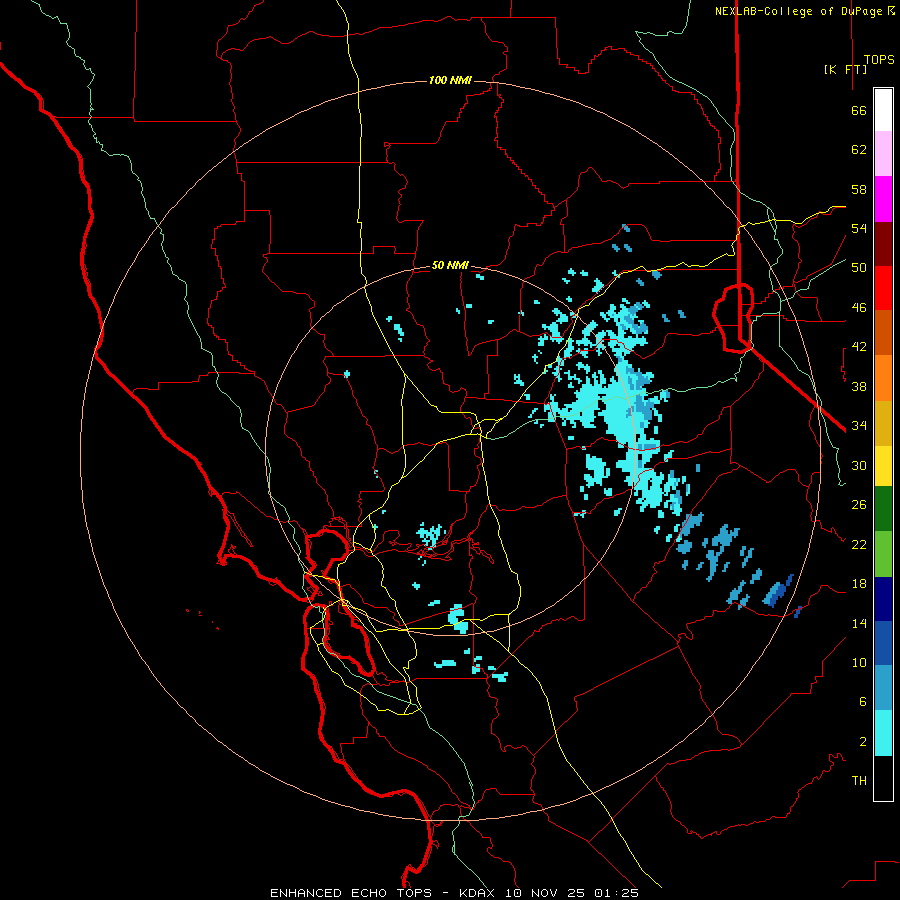900x900 pixels.
Task: Select the light green 26 kft legend swatch
Action: (x=883, y=553)
